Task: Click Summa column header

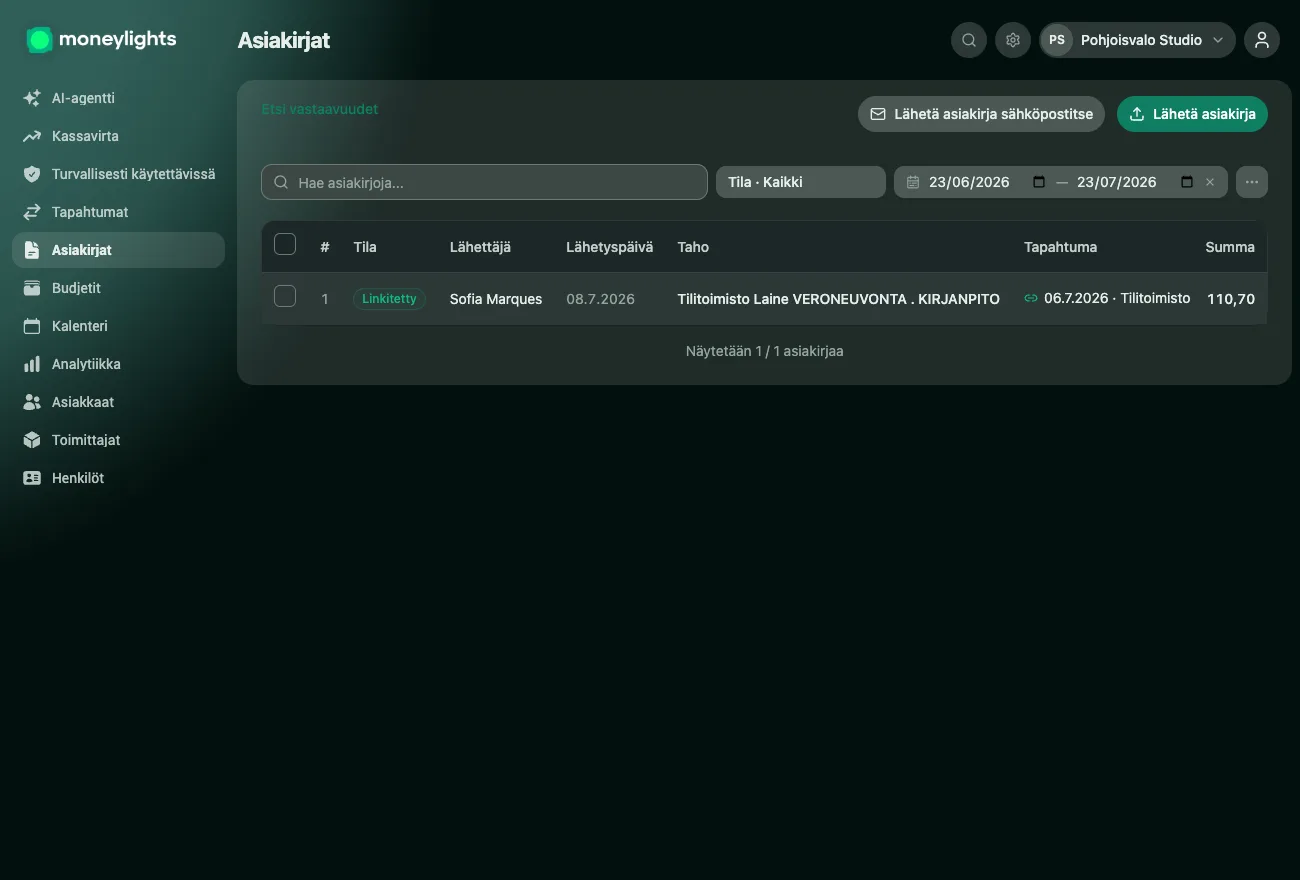Action: 1230,247
